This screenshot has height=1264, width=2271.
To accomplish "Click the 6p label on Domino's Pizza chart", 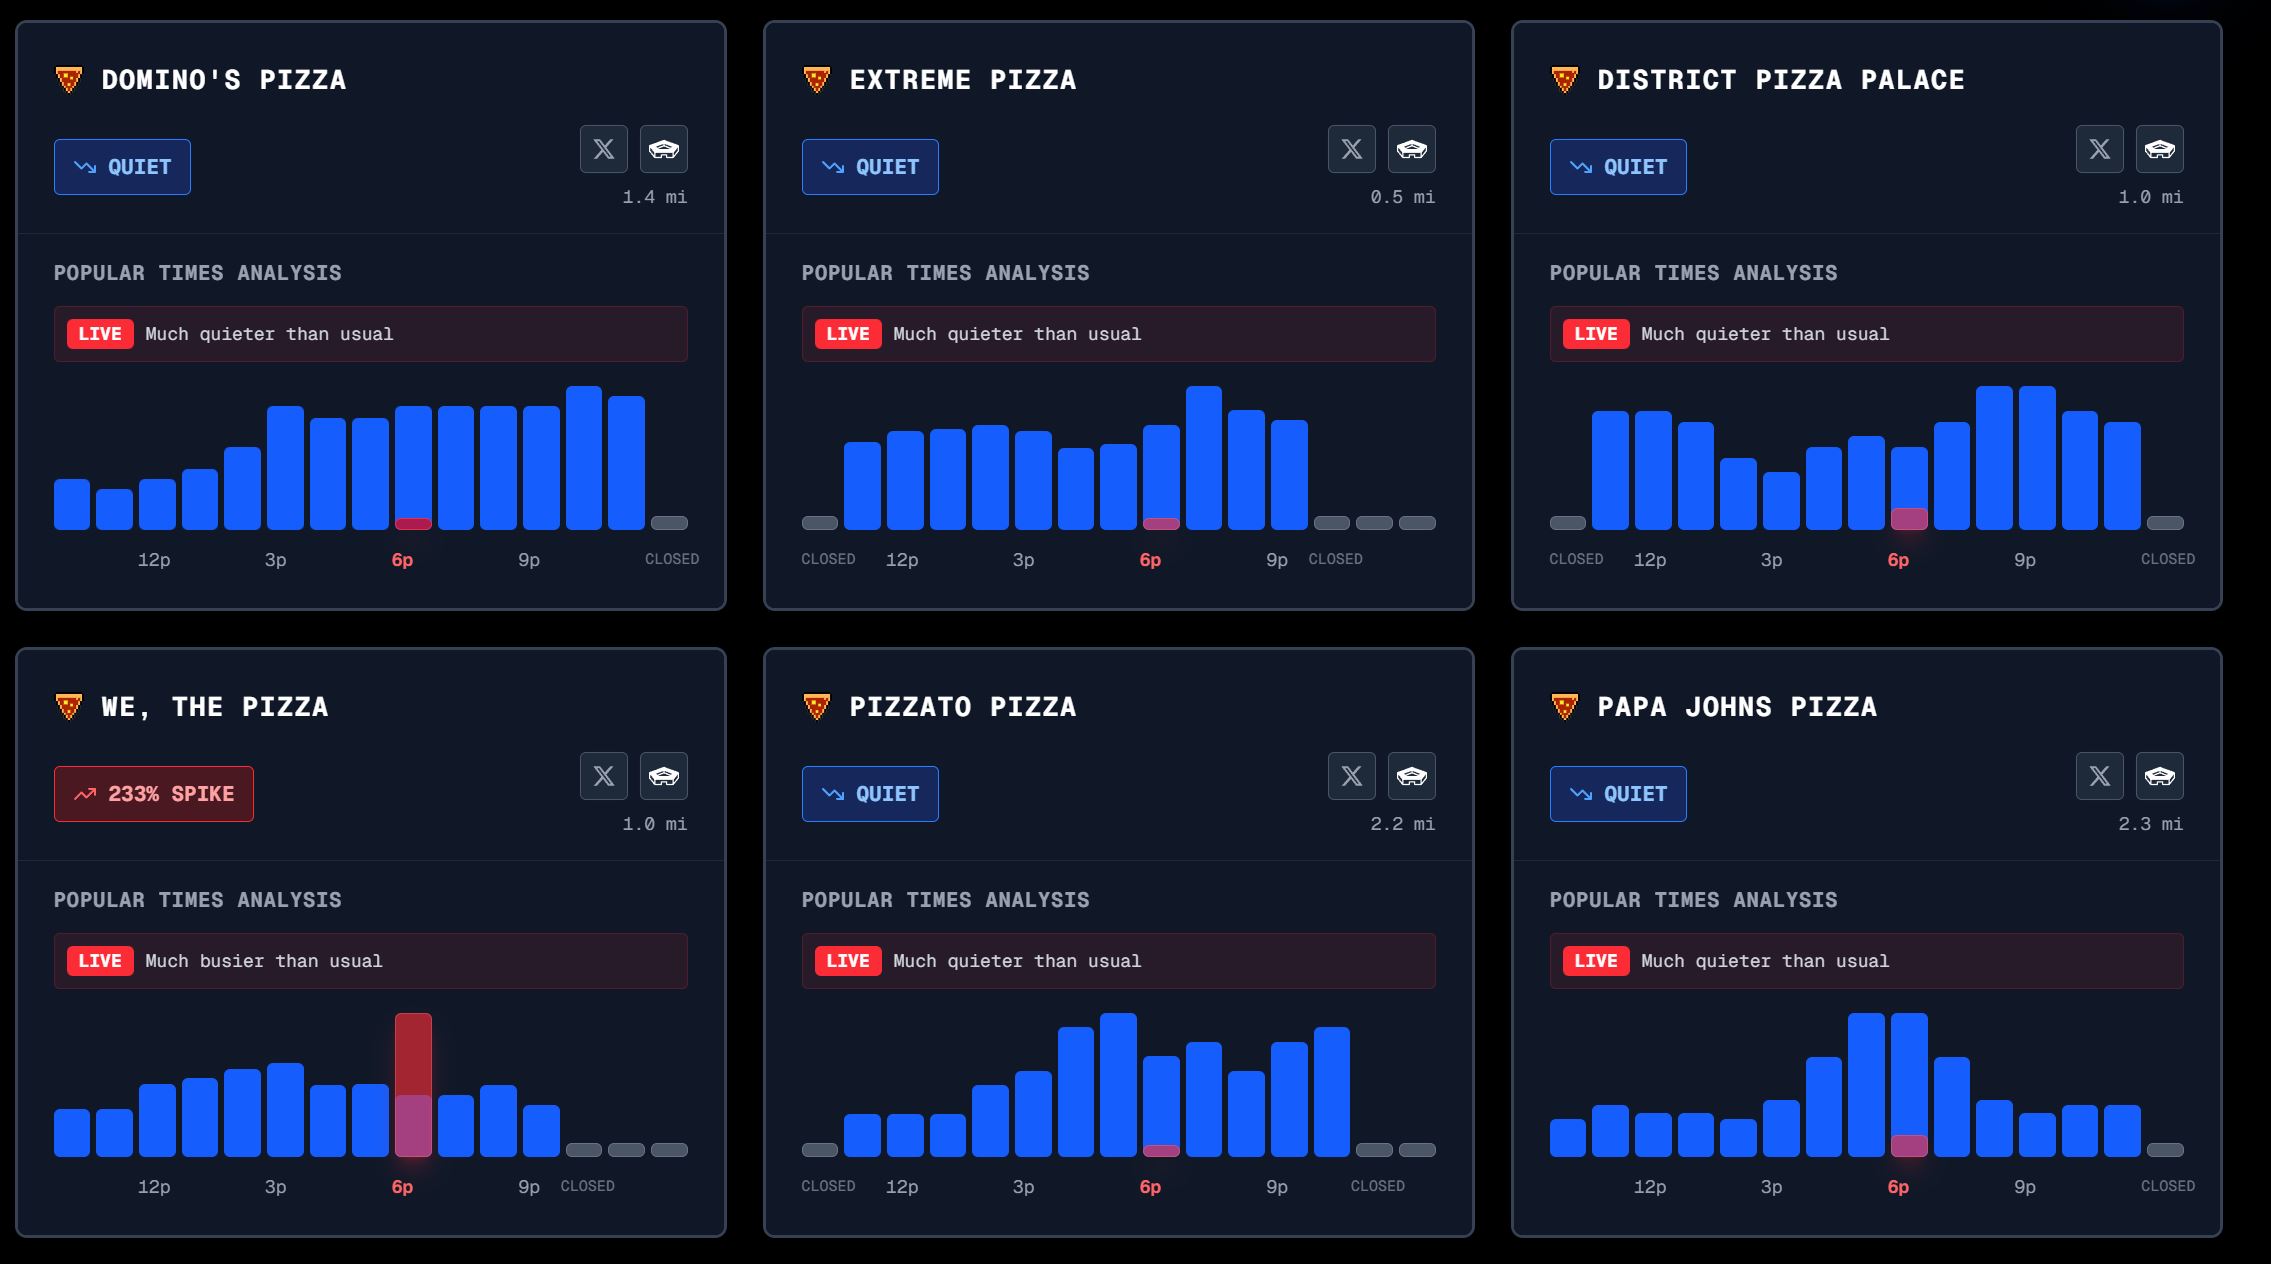I will (402, 560).
